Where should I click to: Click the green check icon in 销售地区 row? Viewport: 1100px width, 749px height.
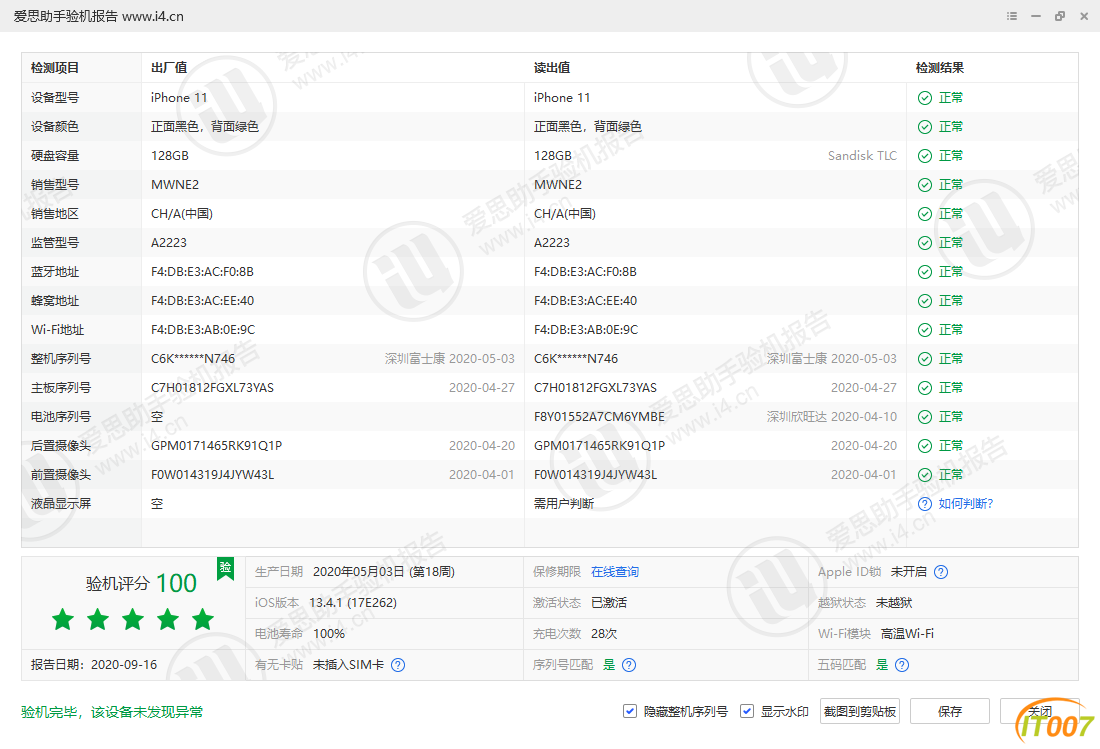tap(925, 214)
